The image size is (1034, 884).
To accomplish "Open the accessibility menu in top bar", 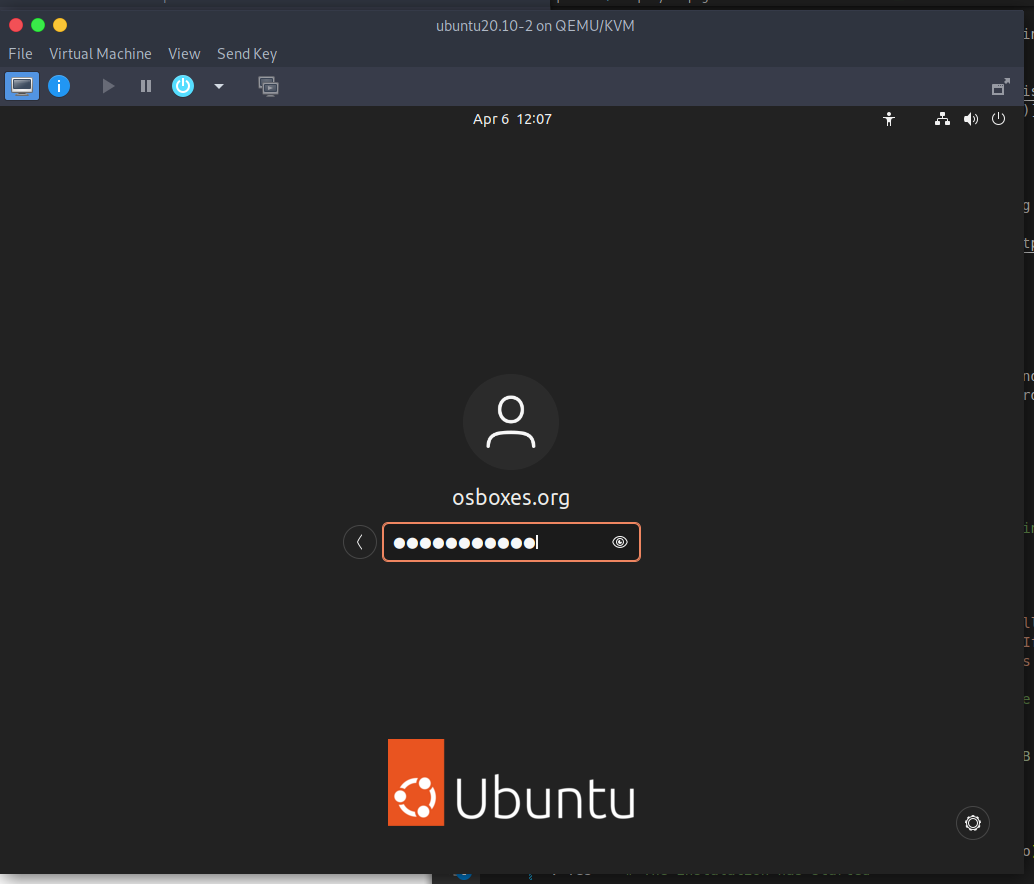I will (889, 119).
